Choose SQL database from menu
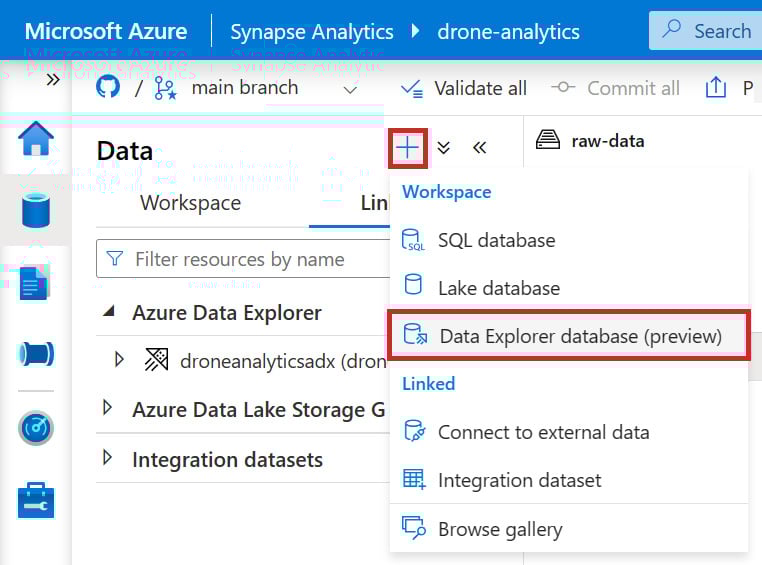 pos(569,240)
